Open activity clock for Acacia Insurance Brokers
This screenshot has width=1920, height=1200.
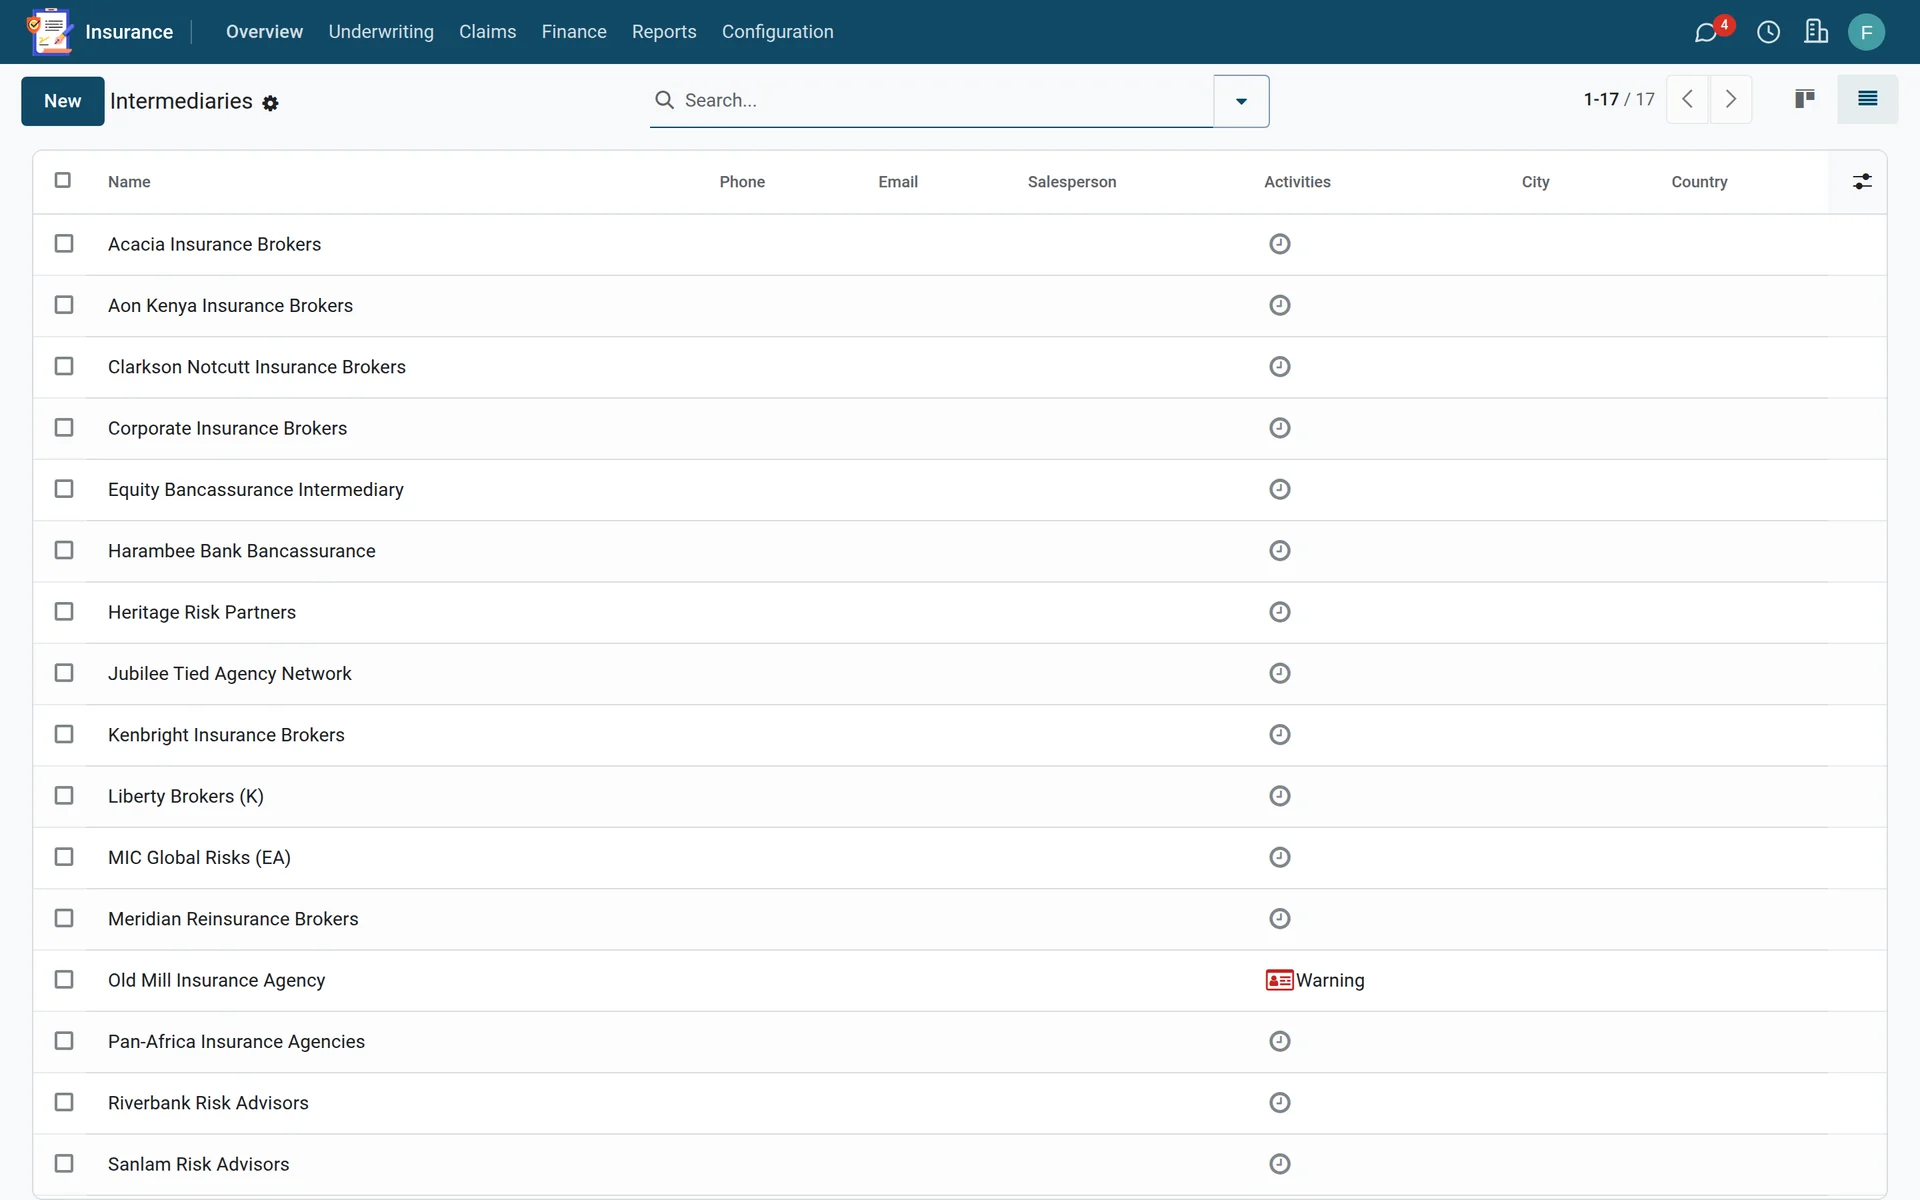1280,244
